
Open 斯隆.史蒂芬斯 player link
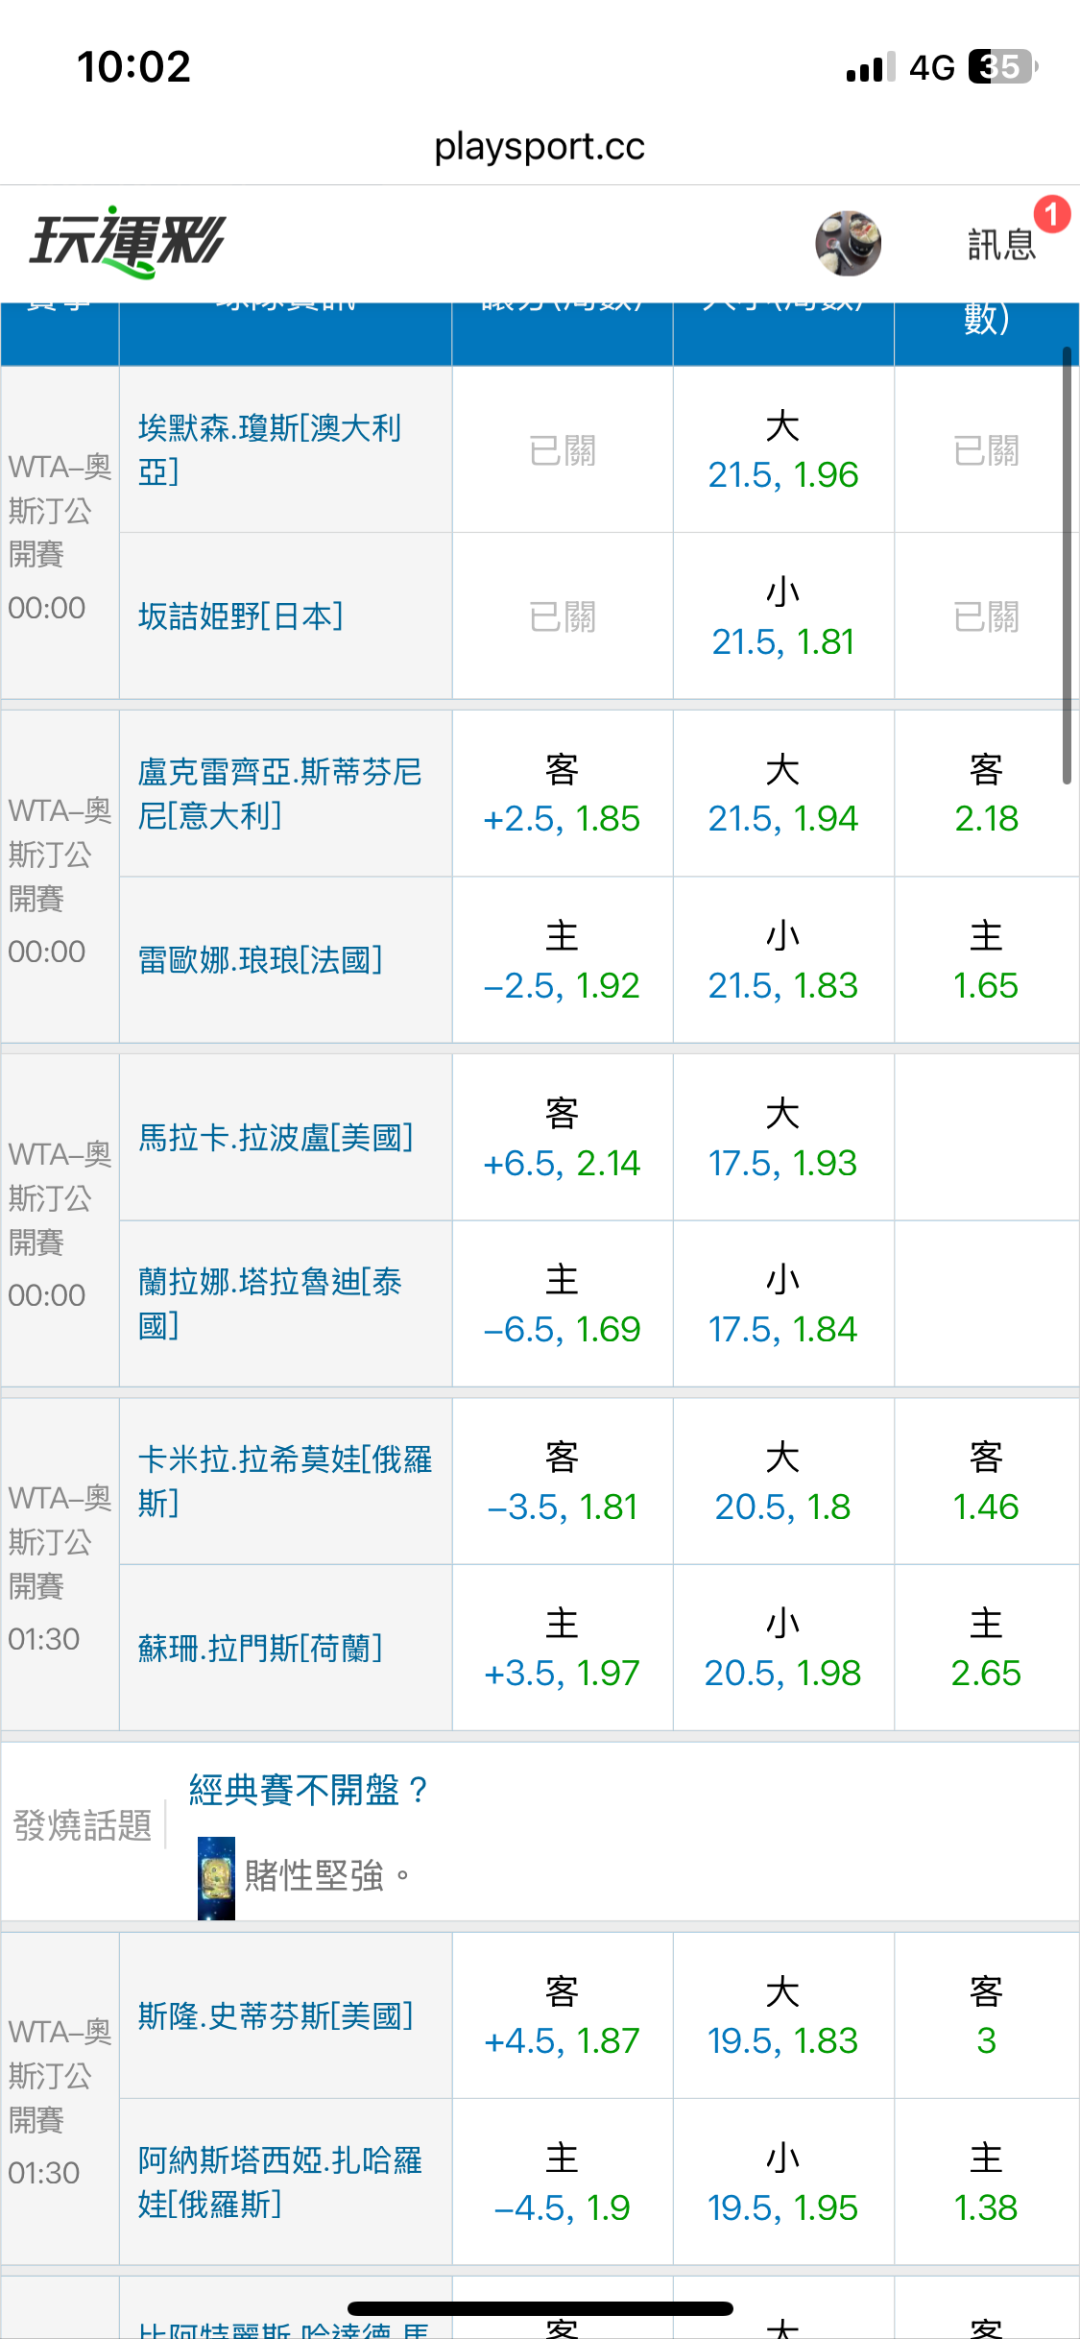click(x=275, y=2015)
